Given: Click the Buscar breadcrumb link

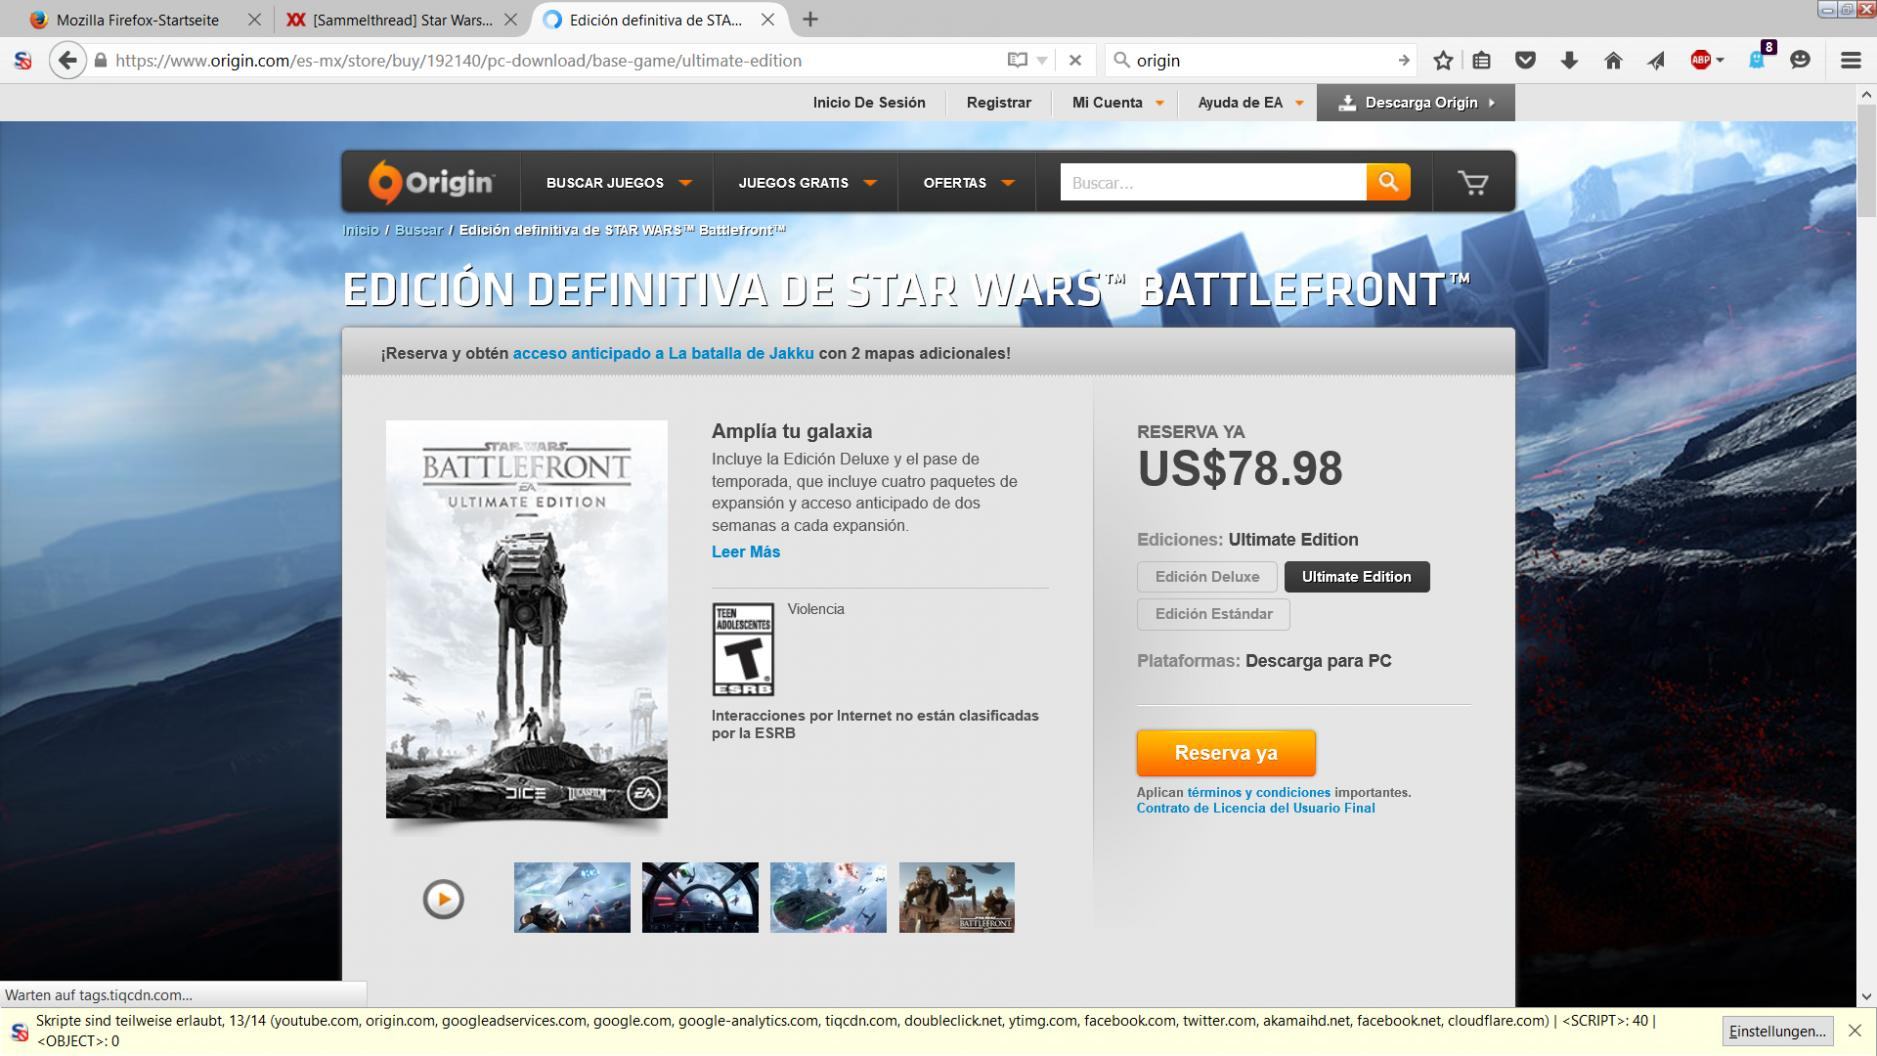Looking at the screenshot, I should point(418,230).
